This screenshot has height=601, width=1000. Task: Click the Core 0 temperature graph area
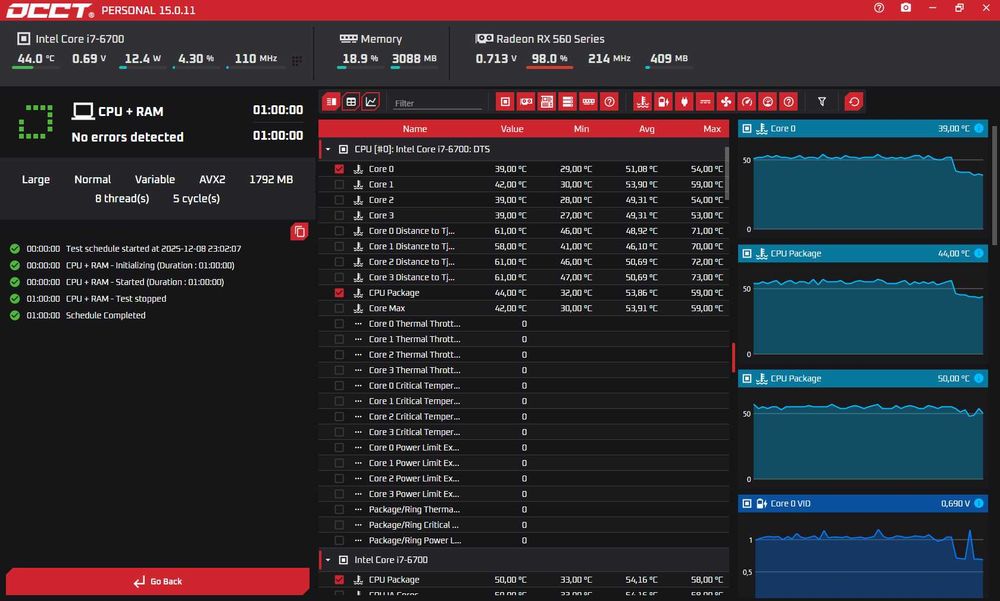[868, 191]
